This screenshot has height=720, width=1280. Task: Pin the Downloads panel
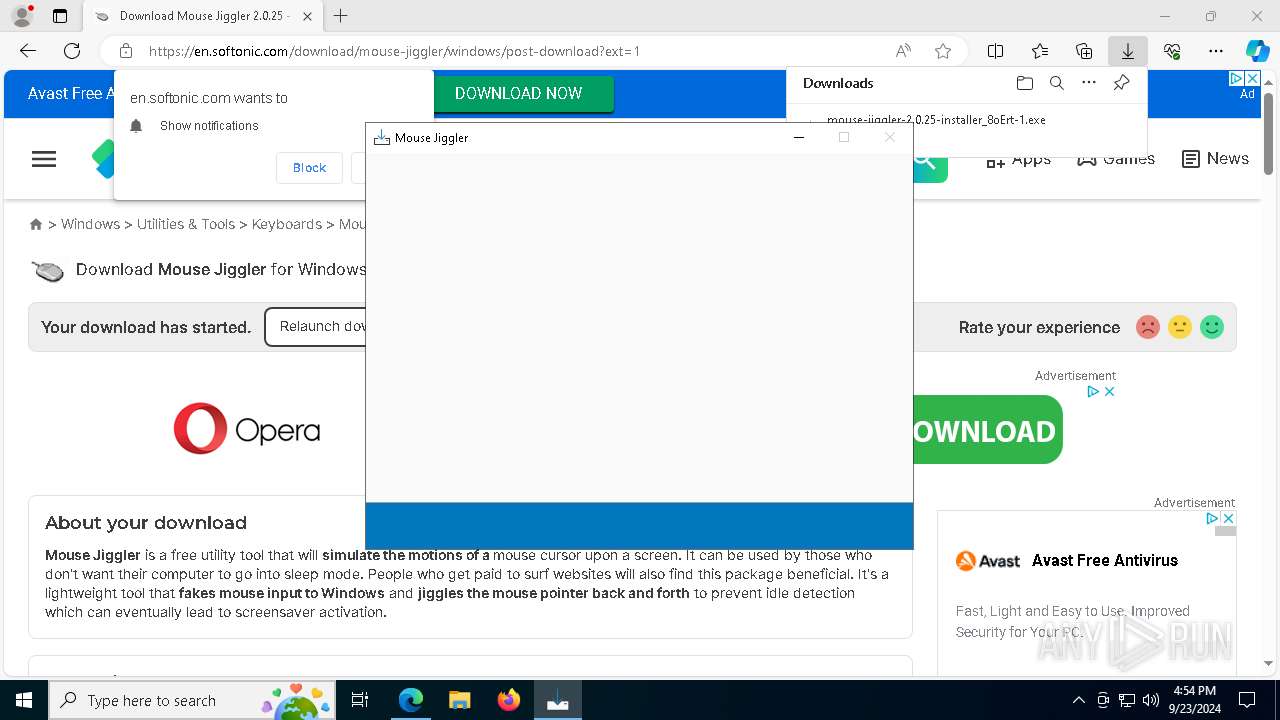point(1122,83)
